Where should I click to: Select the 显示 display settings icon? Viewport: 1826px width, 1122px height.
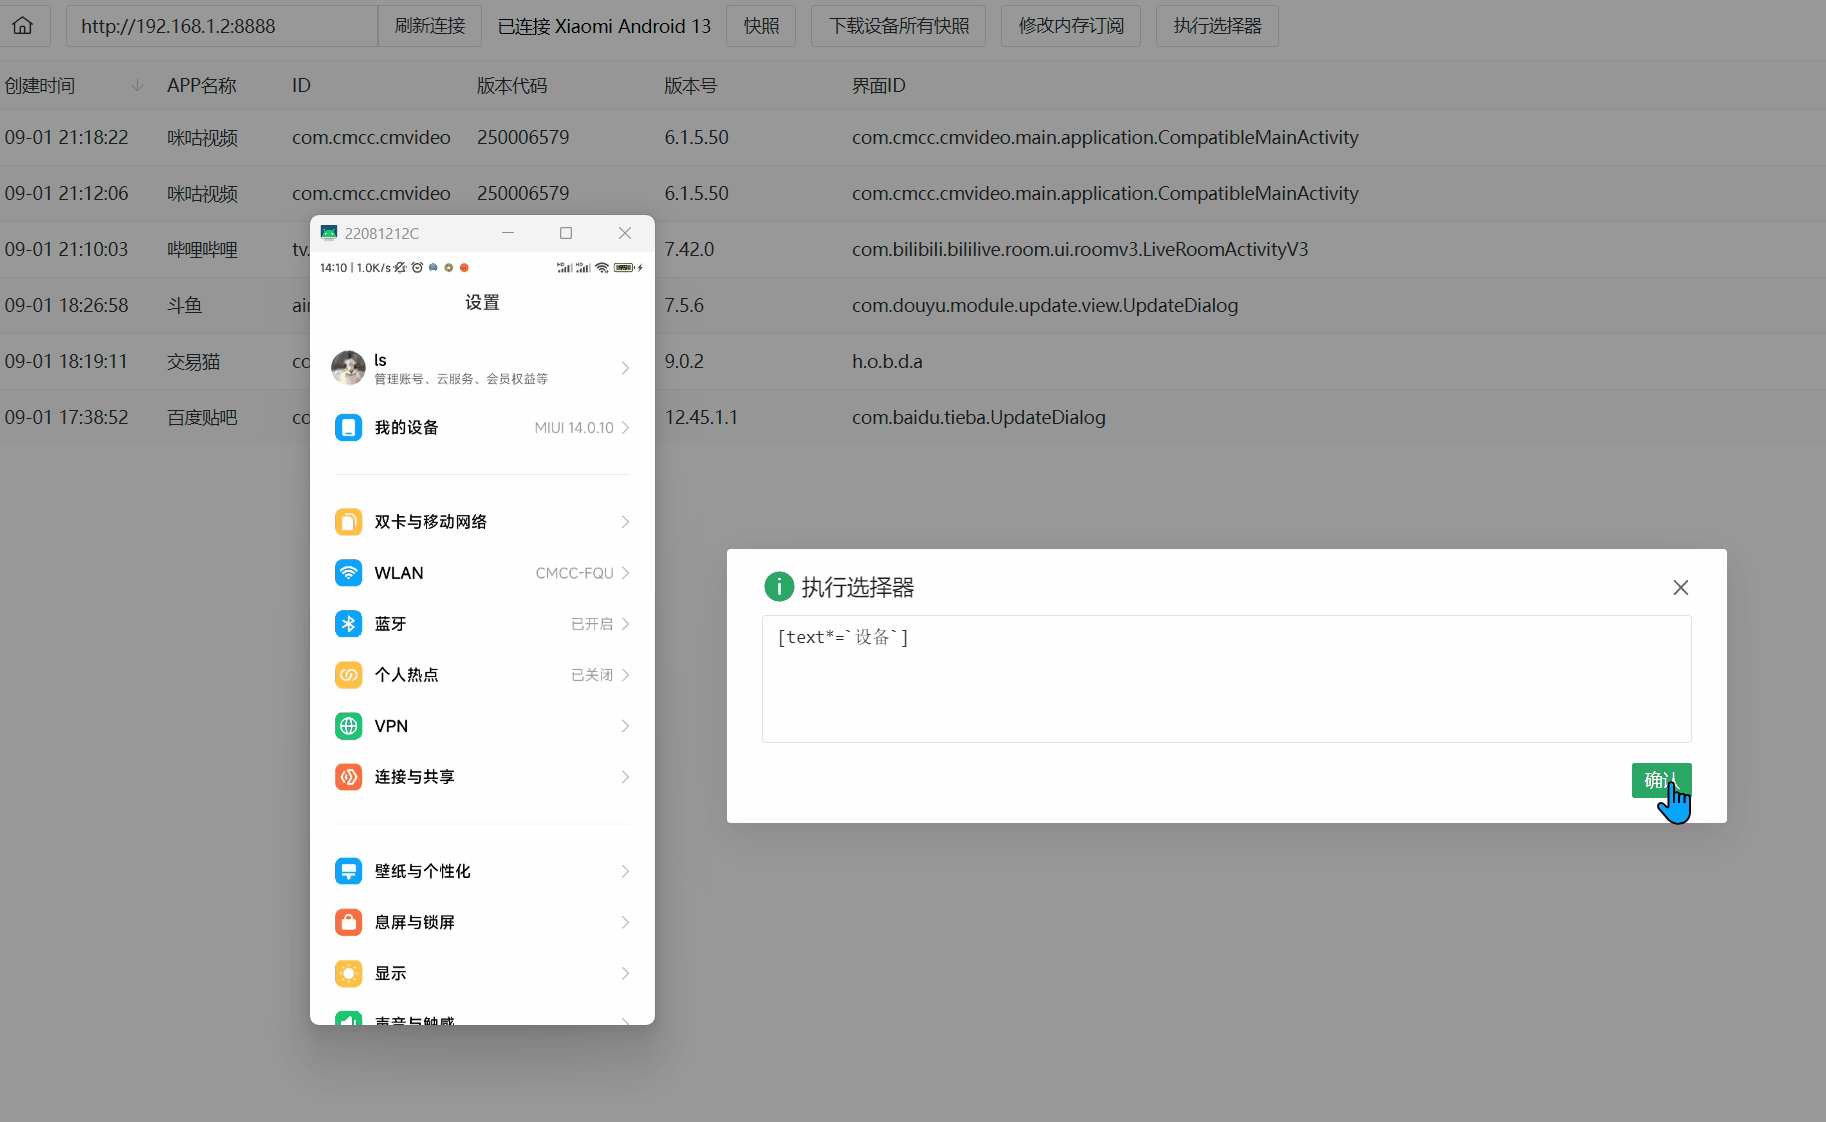[348, 972]
